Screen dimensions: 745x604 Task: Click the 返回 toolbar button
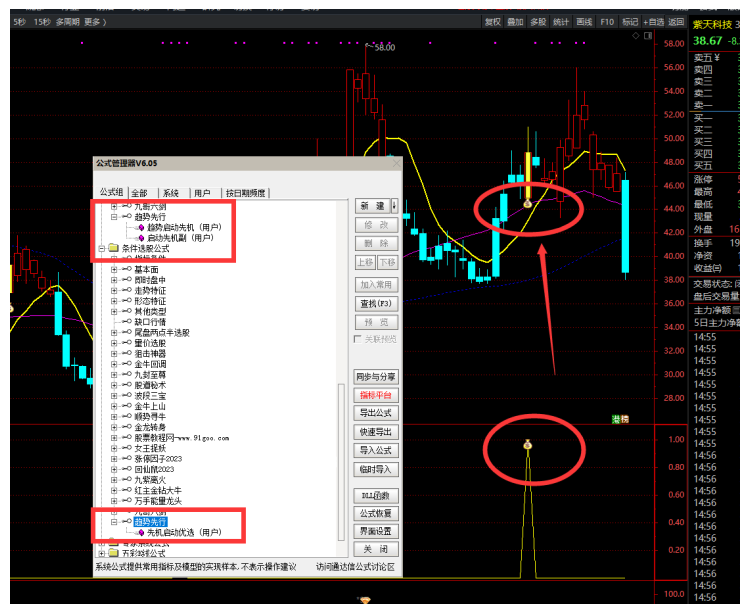(x=676, y=22)
